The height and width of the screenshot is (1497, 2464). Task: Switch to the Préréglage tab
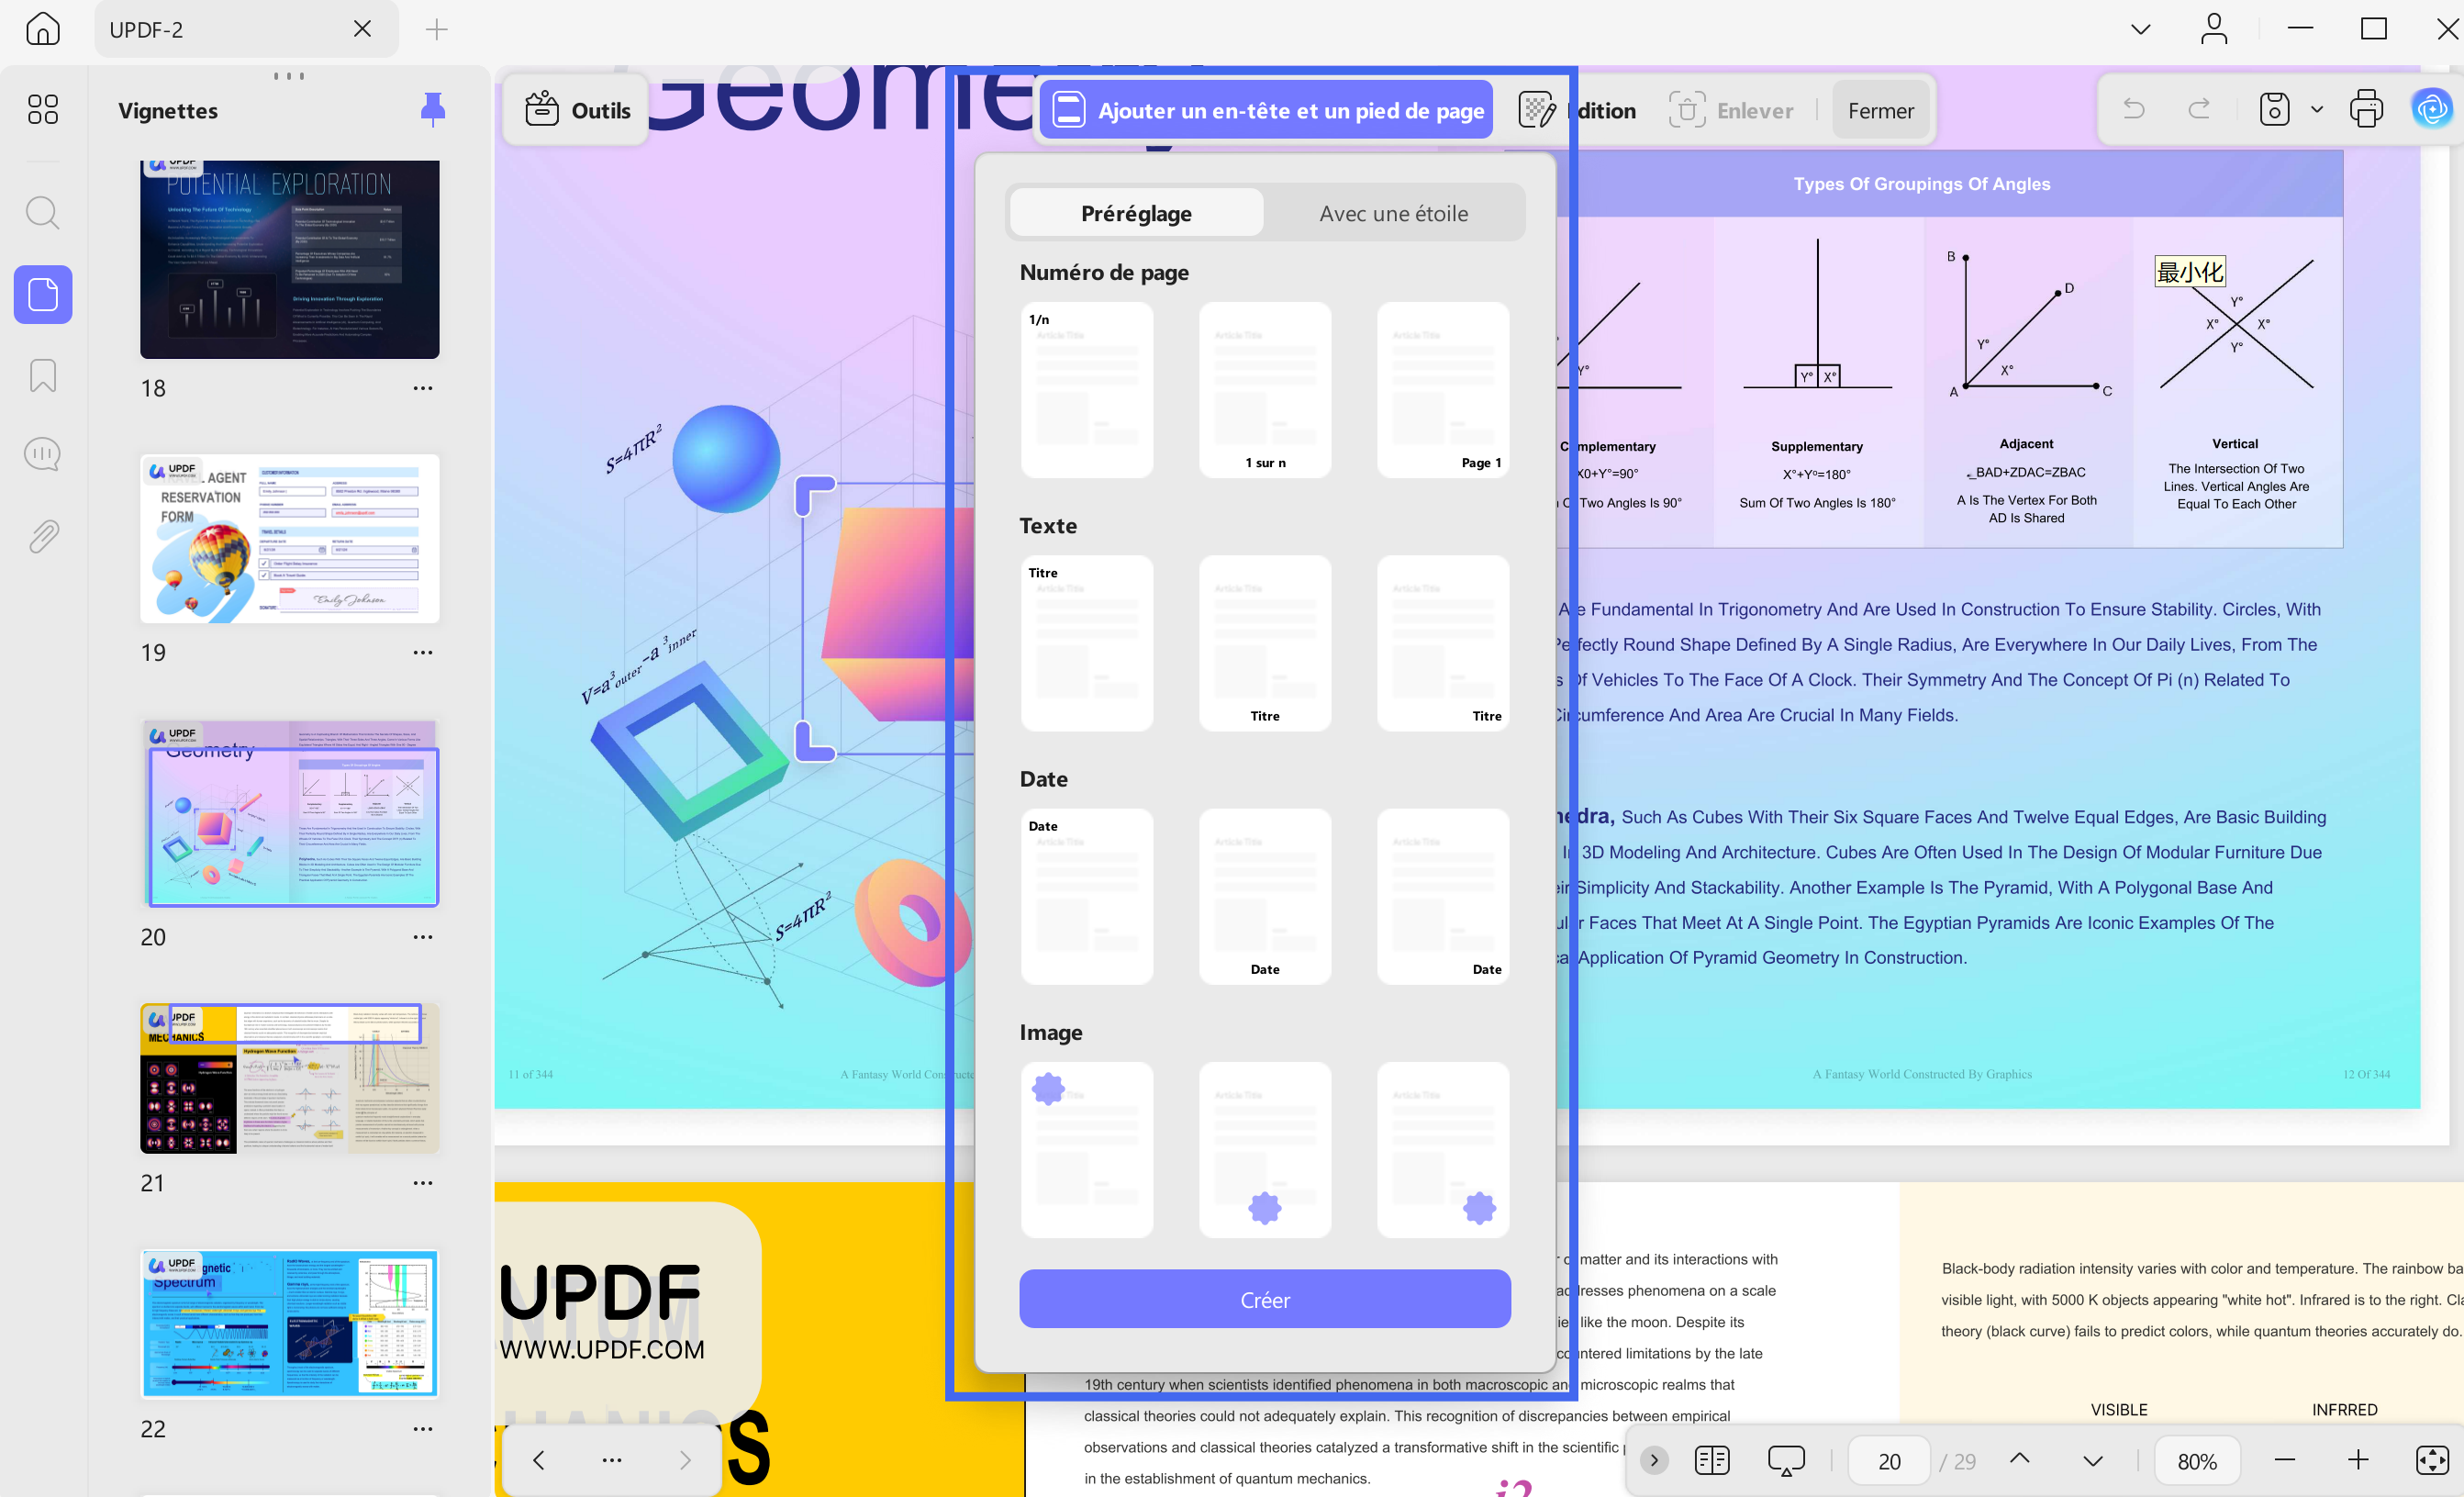coord(1136,213)
